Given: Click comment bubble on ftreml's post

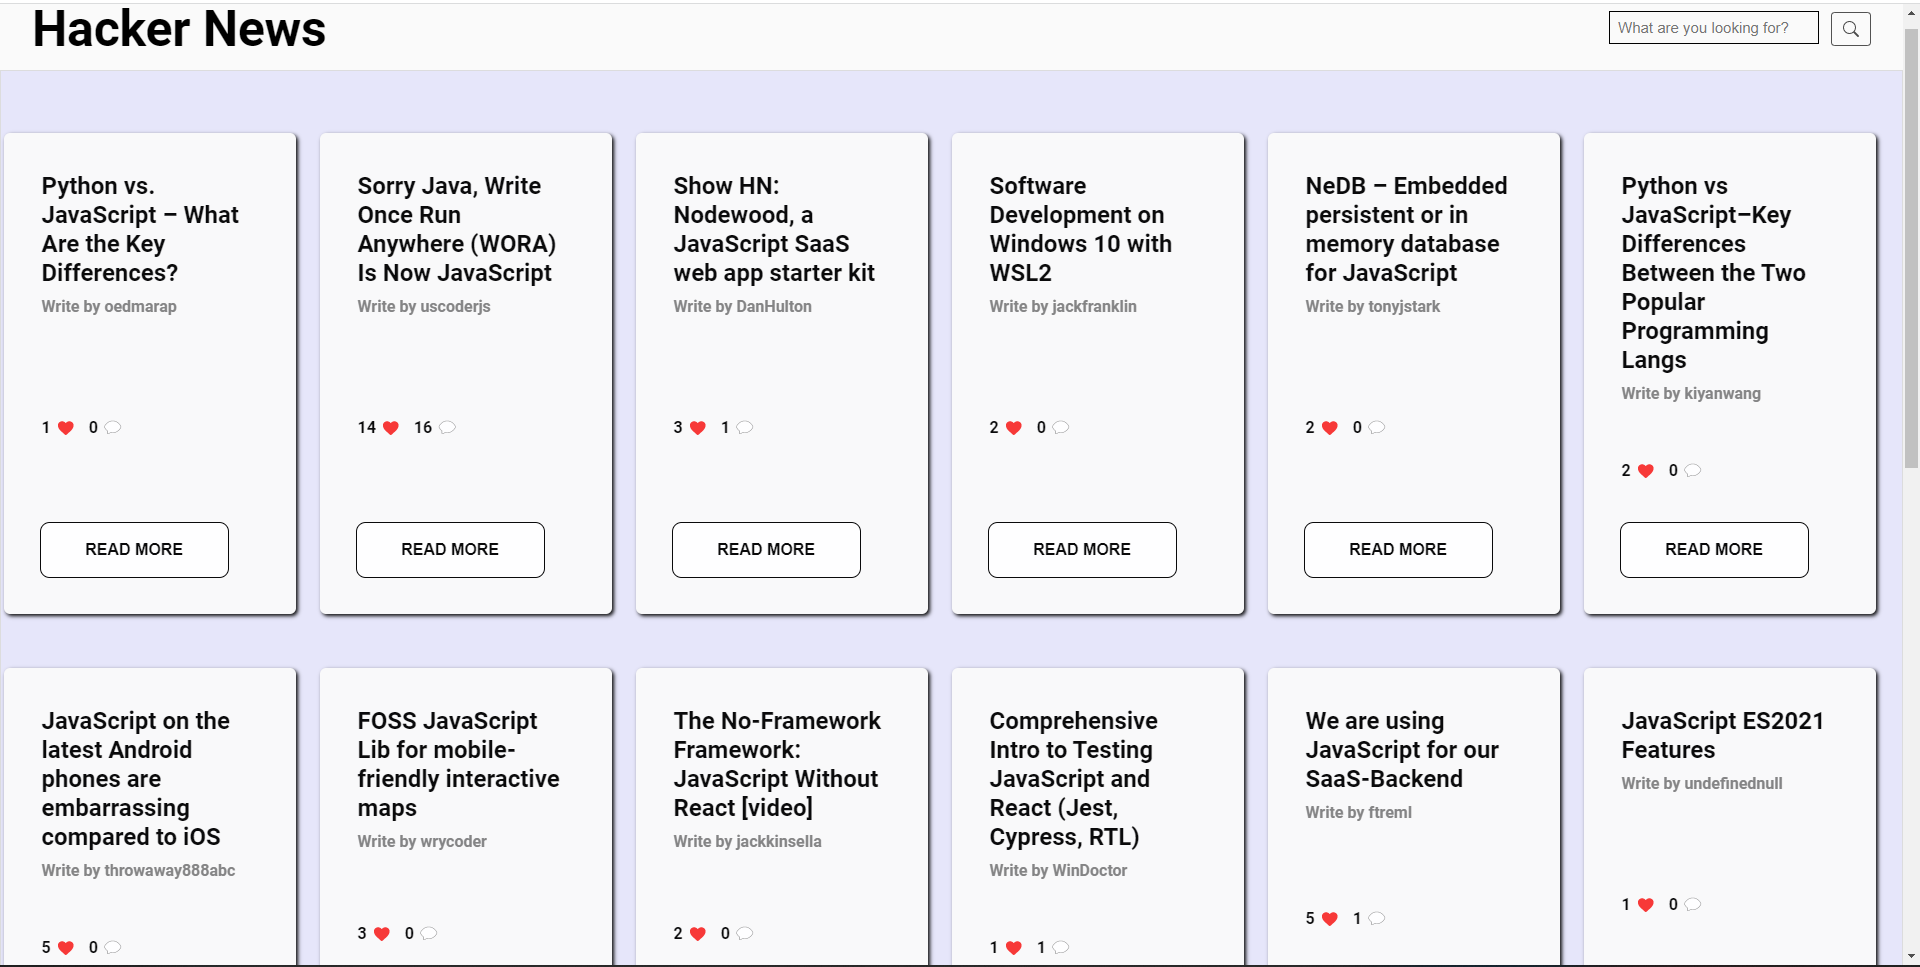Looking at the screenshot, I should coord(1377,918).
